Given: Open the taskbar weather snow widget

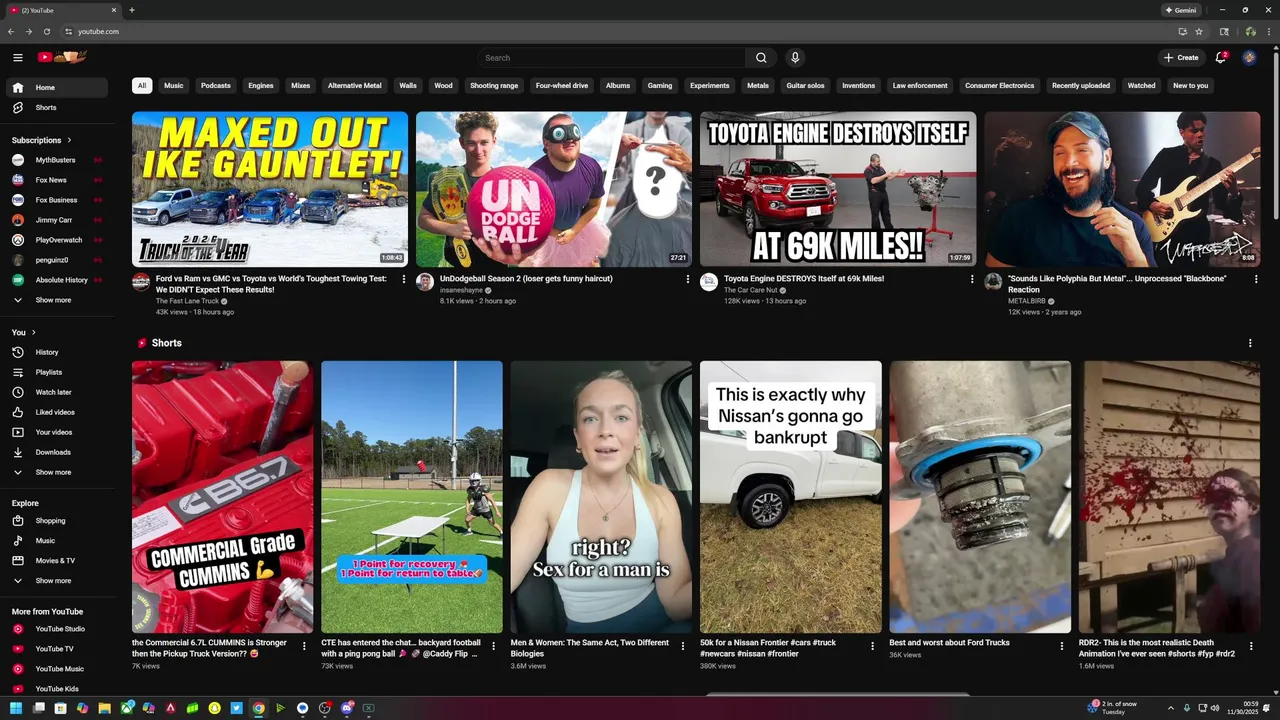Looking at the screenshot, I should [1114, 708].
